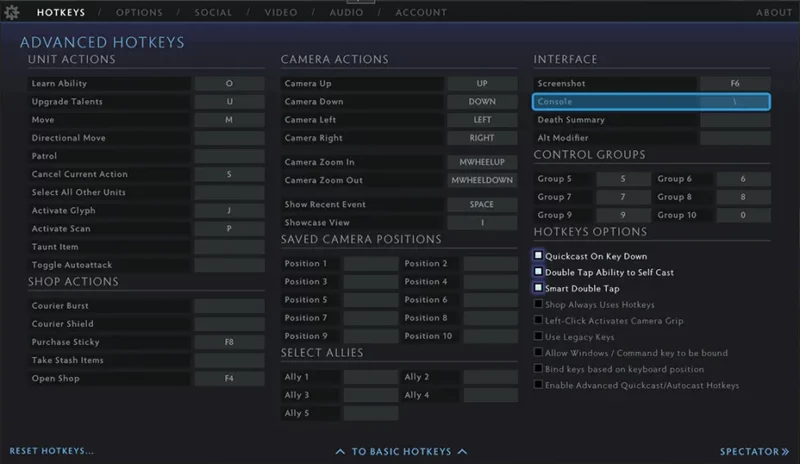Set hotkey for camera Position 2
The image size is (800, 464).
tap(490, 263)
